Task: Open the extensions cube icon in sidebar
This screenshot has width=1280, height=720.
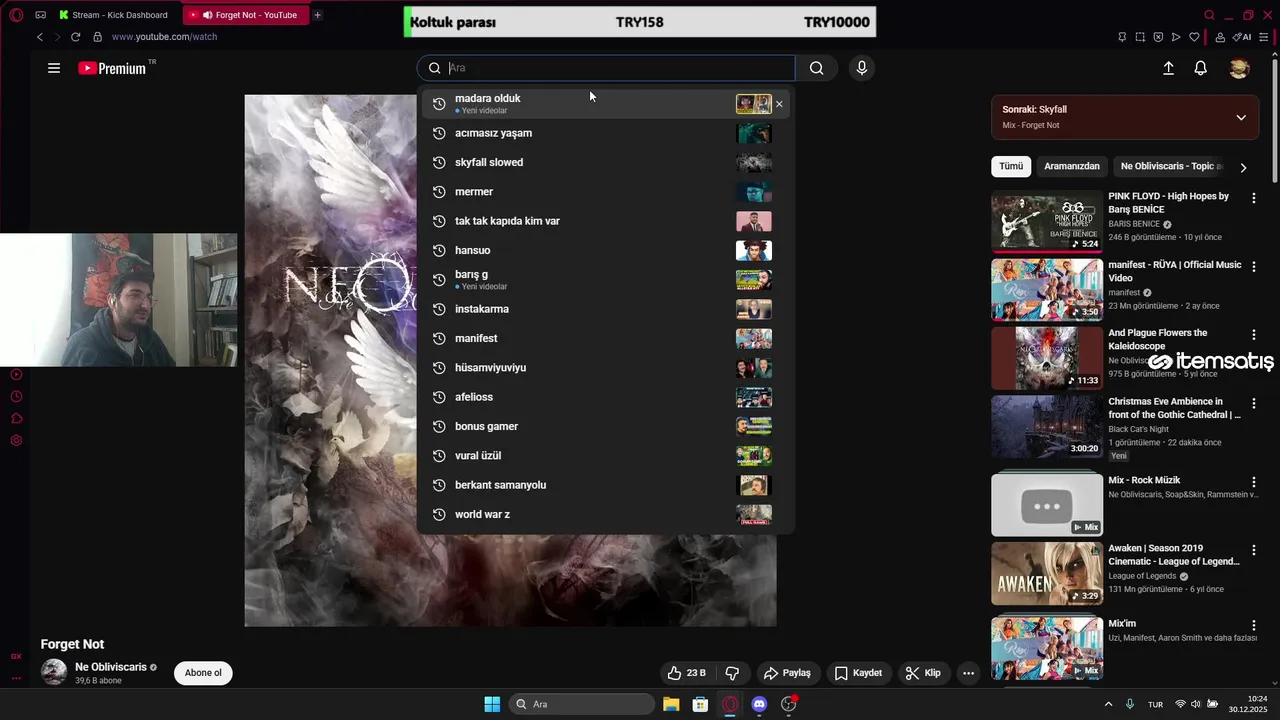Action: point(16,418)
